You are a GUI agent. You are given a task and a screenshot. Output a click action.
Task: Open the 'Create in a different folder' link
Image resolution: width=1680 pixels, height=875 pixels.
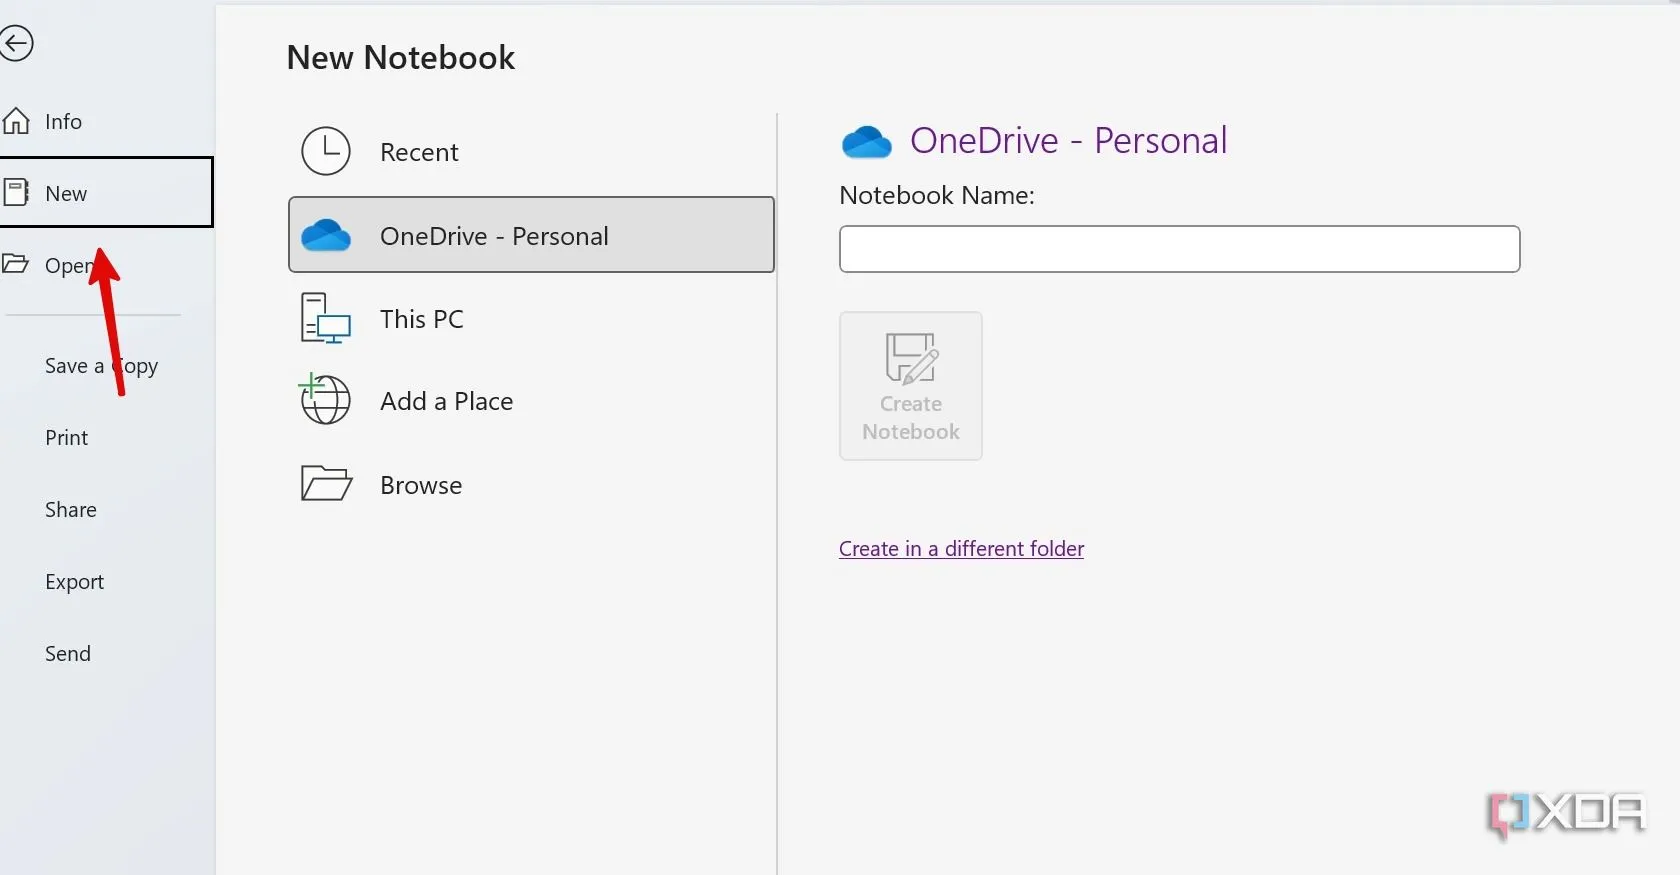[x=961, y=549]
